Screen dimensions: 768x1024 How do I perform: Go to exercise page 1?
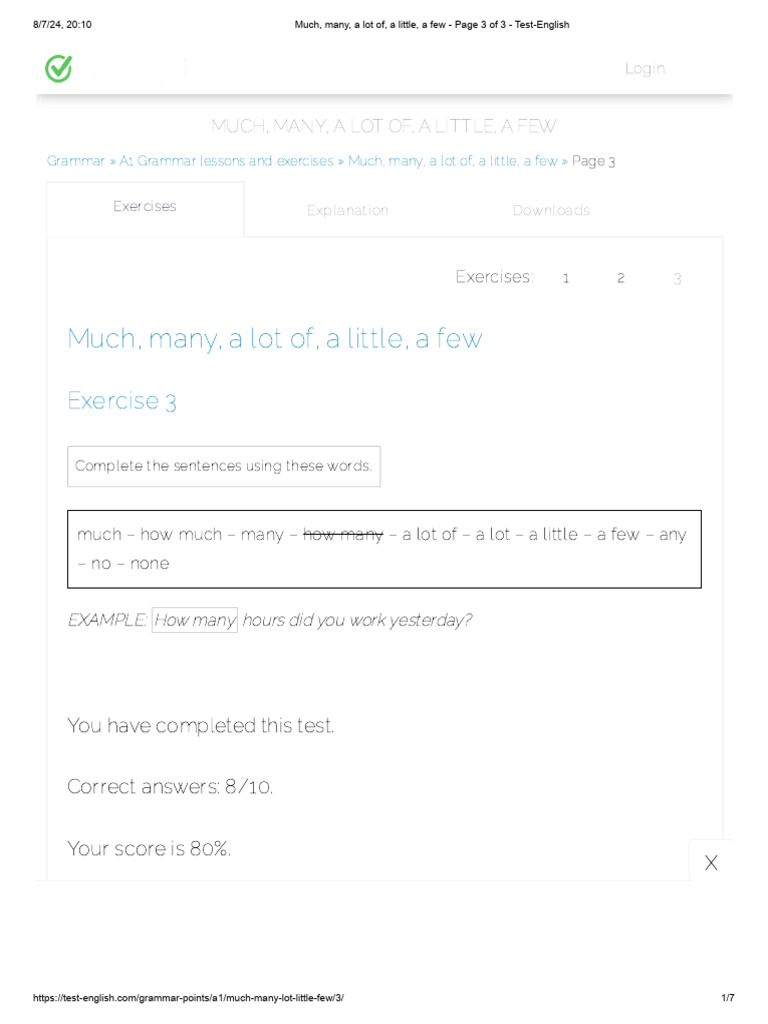tap(566, 278)
